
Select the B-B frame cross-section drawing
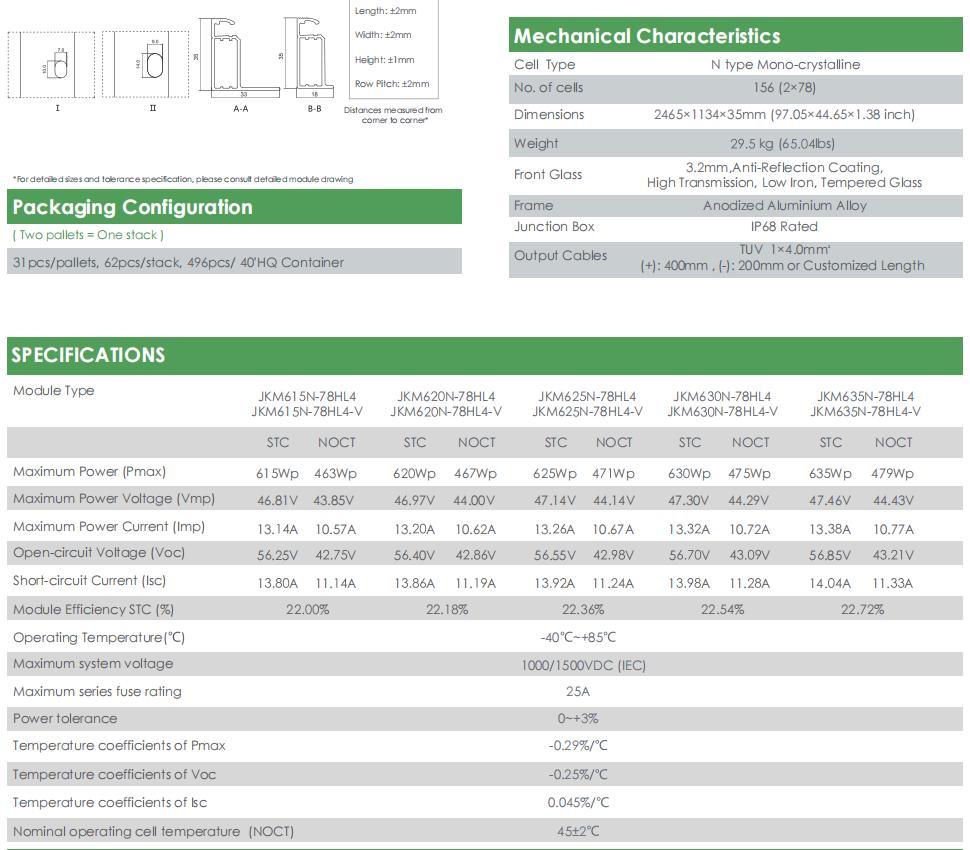click(x=312, y=58)
